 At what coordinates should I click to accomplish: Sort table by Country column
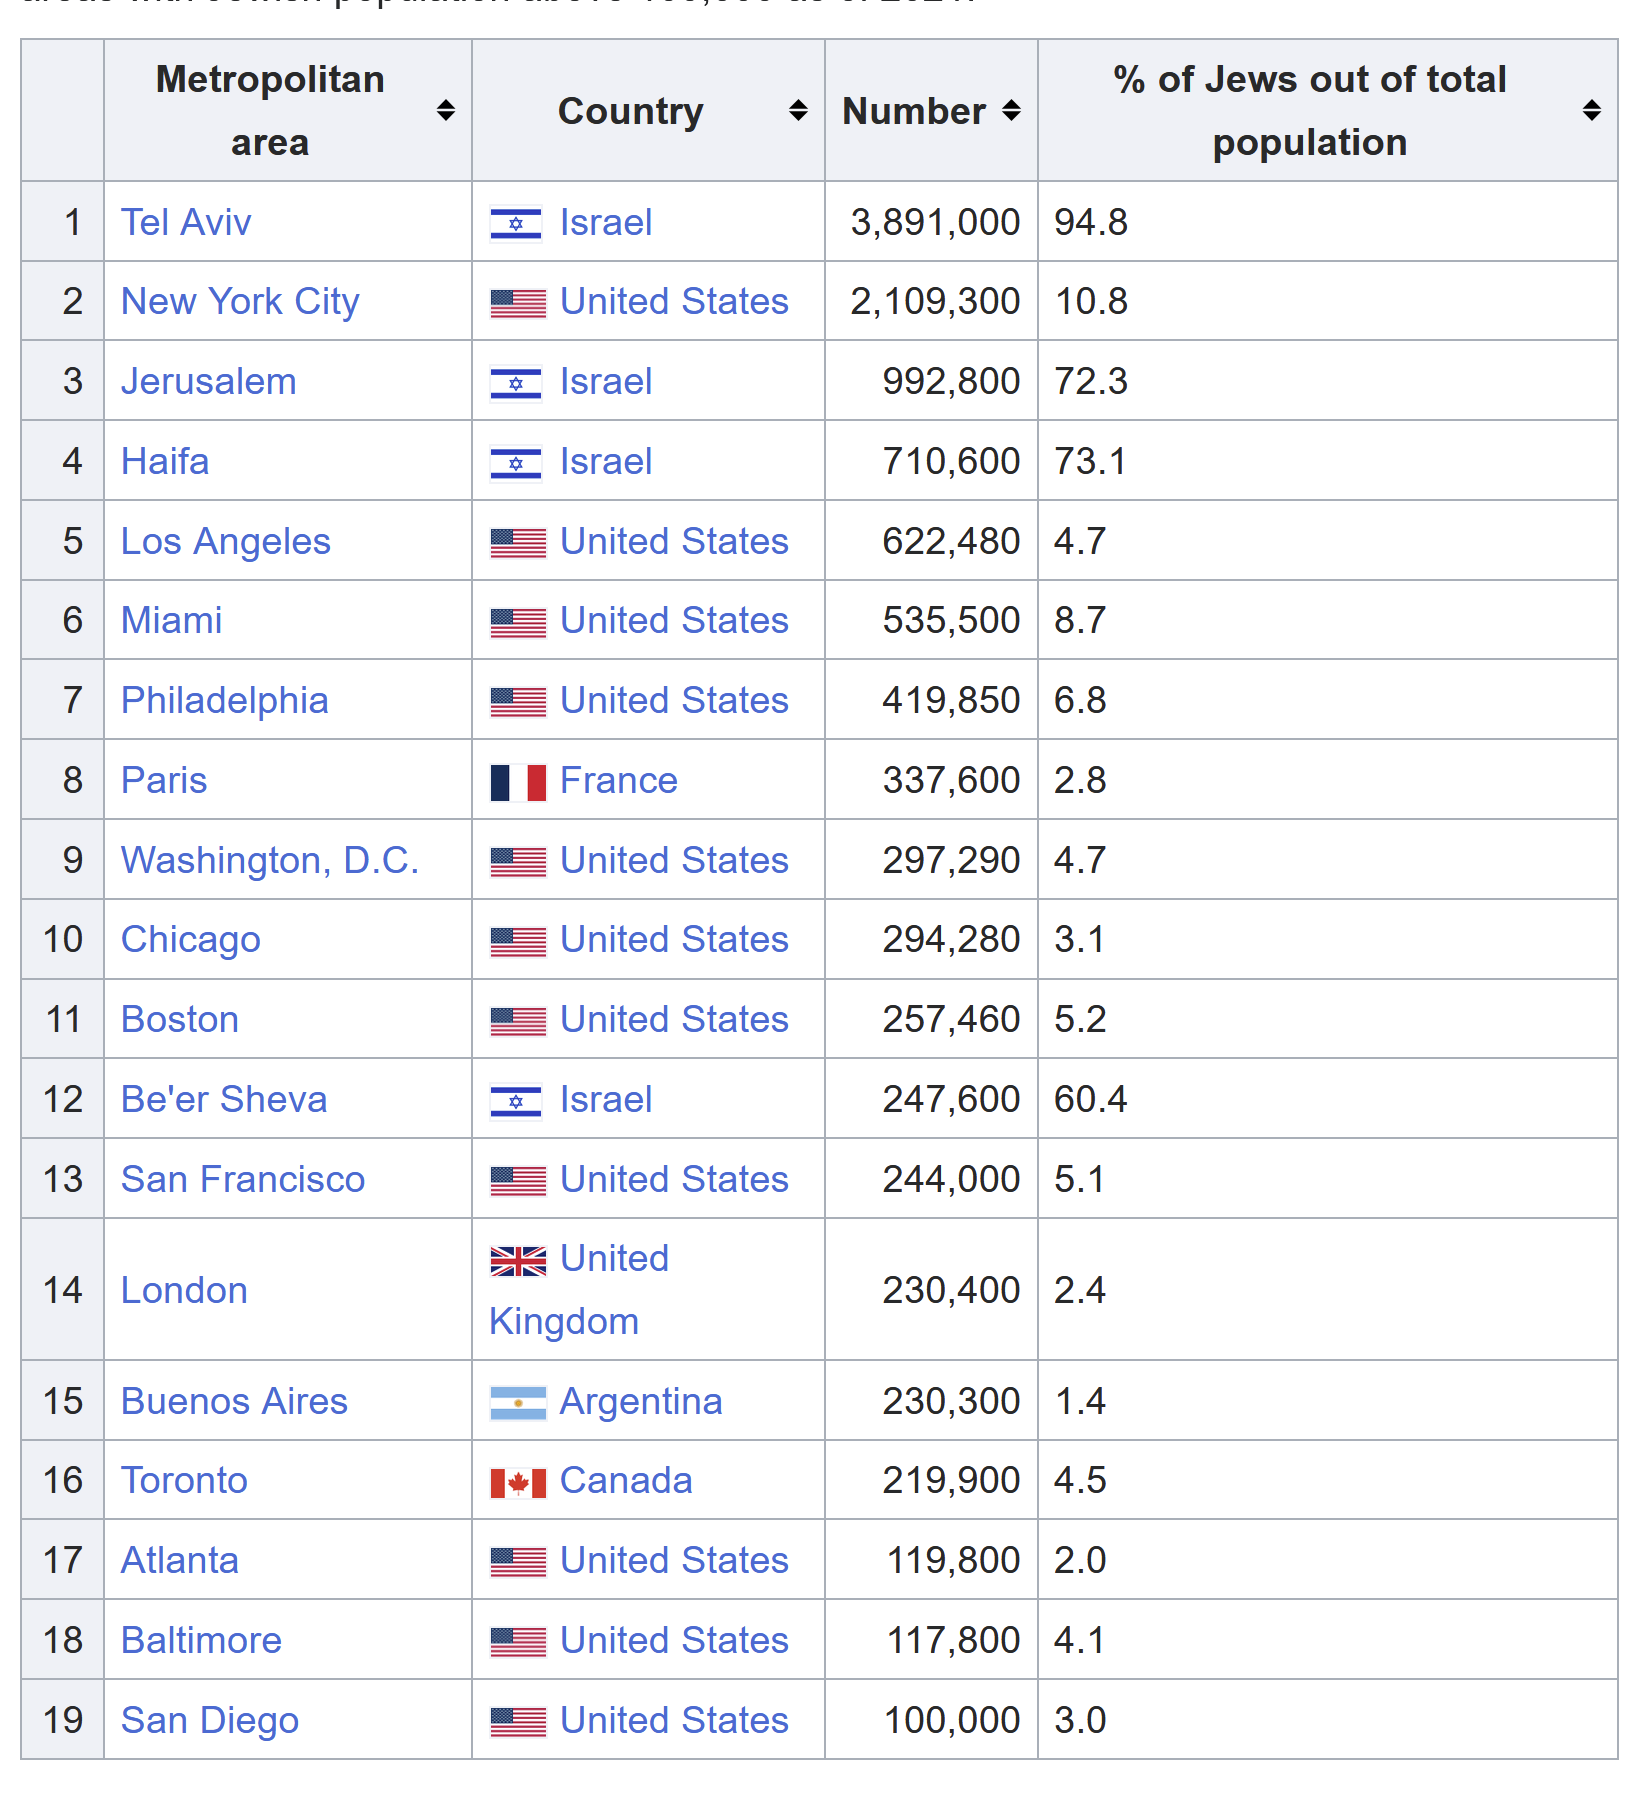pos(797,111)
